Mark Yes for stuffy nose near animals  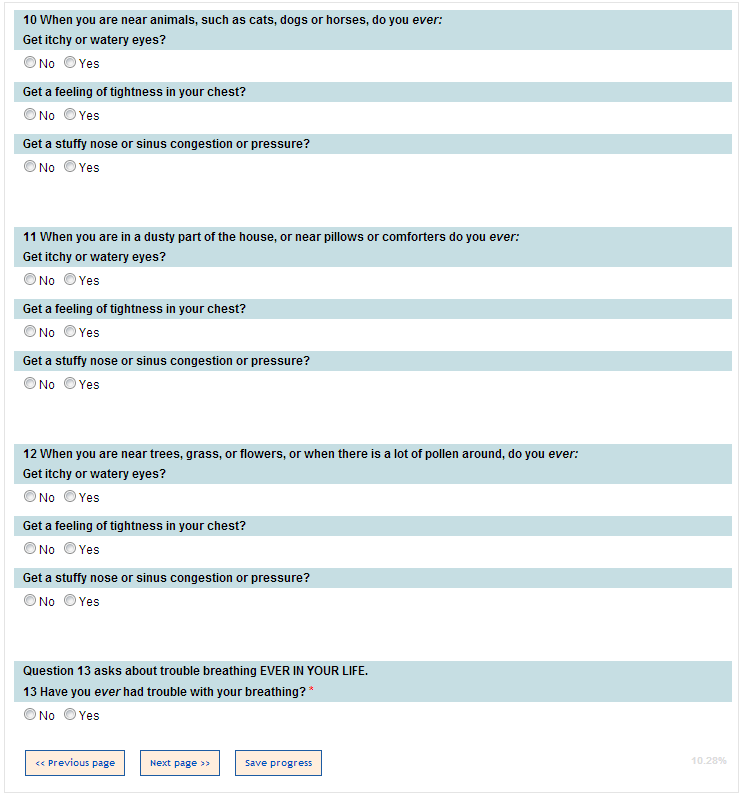(x=70, y=167)
